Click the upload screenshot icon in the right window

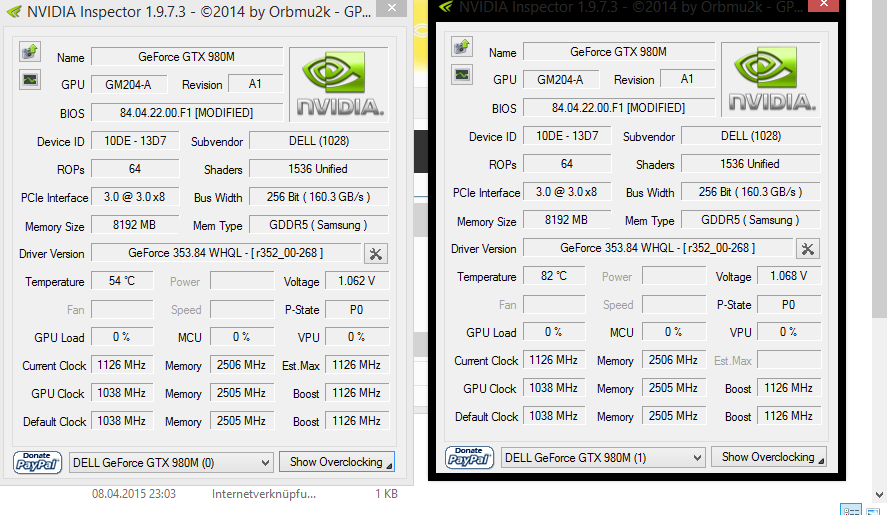462,46
